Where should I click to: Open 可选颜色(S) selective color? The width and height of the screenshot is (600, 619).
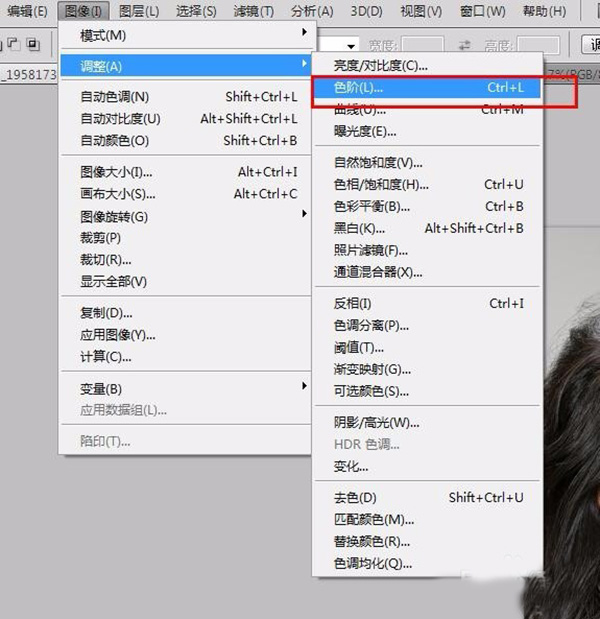point(428,391)
